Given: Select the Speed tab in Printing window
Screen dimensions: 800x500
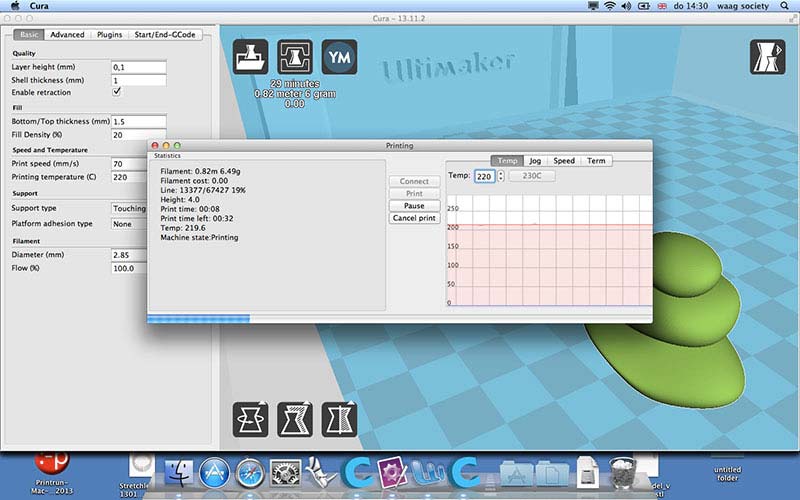Looking at the screenshot, I should tap(564, 161).
